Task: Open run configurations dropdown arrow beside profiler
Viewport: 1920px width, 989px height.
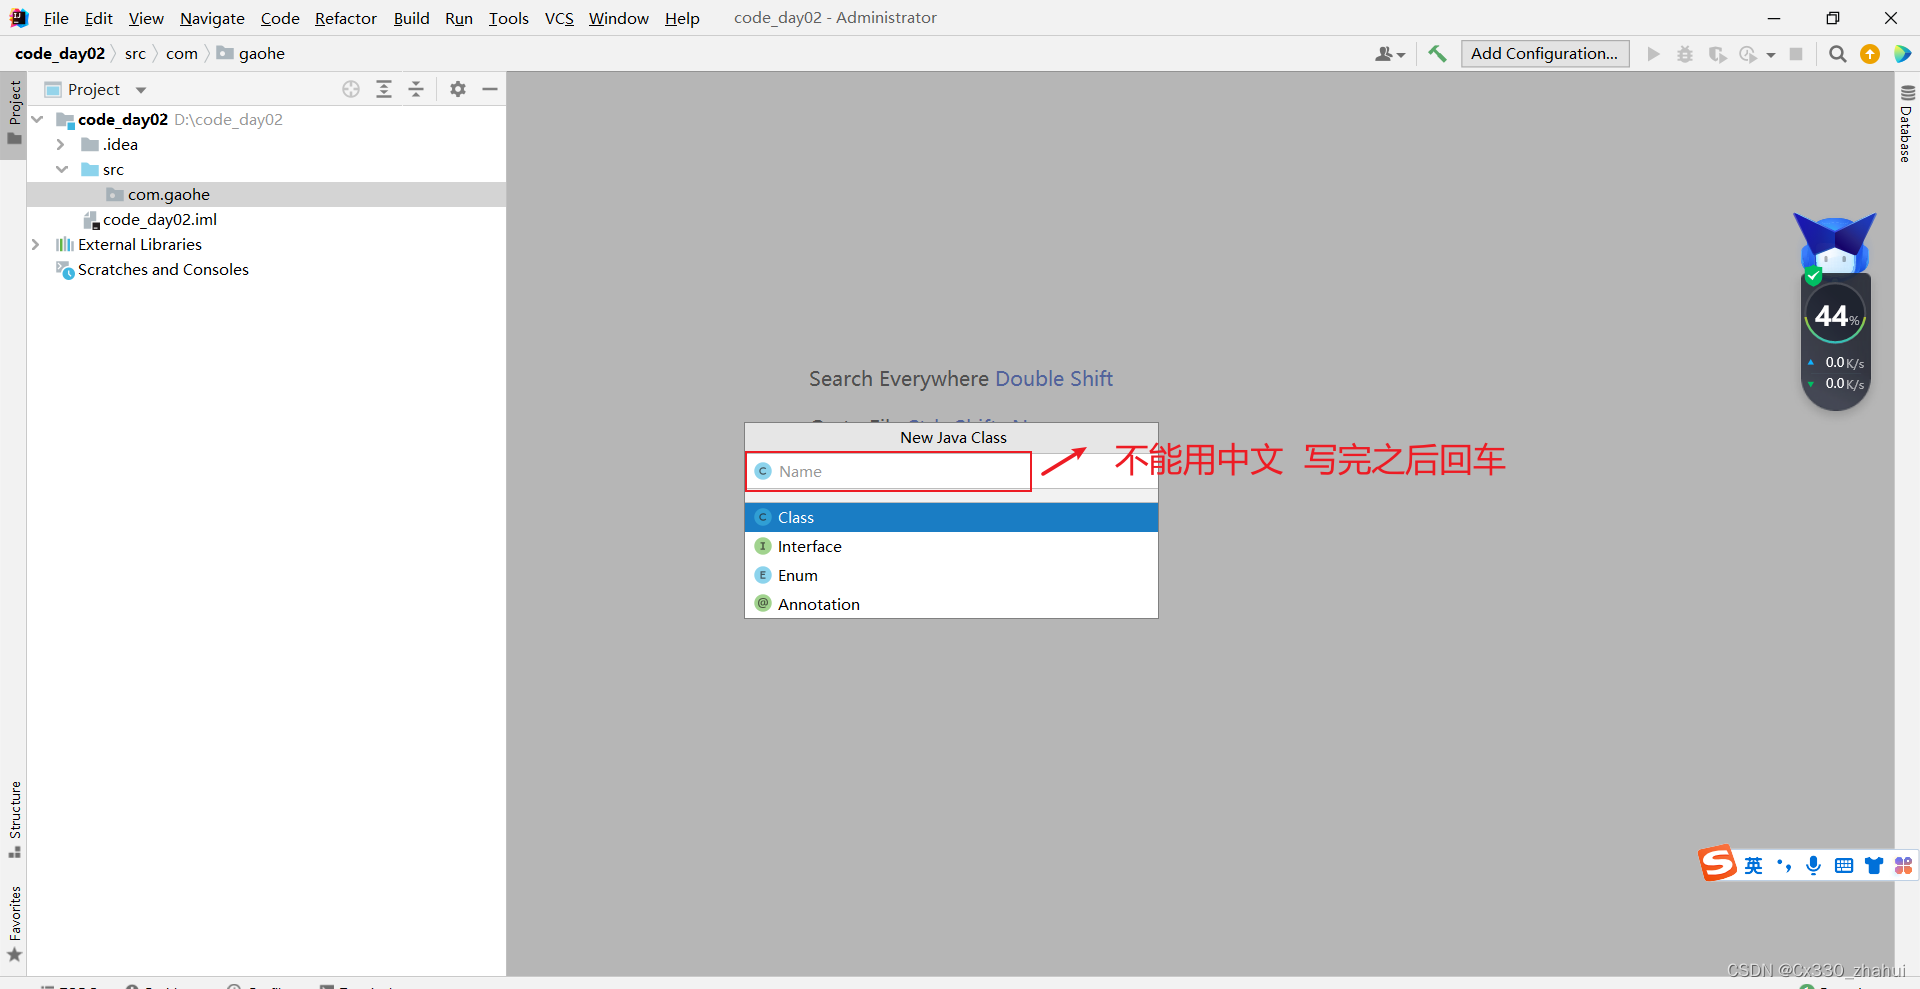Action: tap(1771, 55)
